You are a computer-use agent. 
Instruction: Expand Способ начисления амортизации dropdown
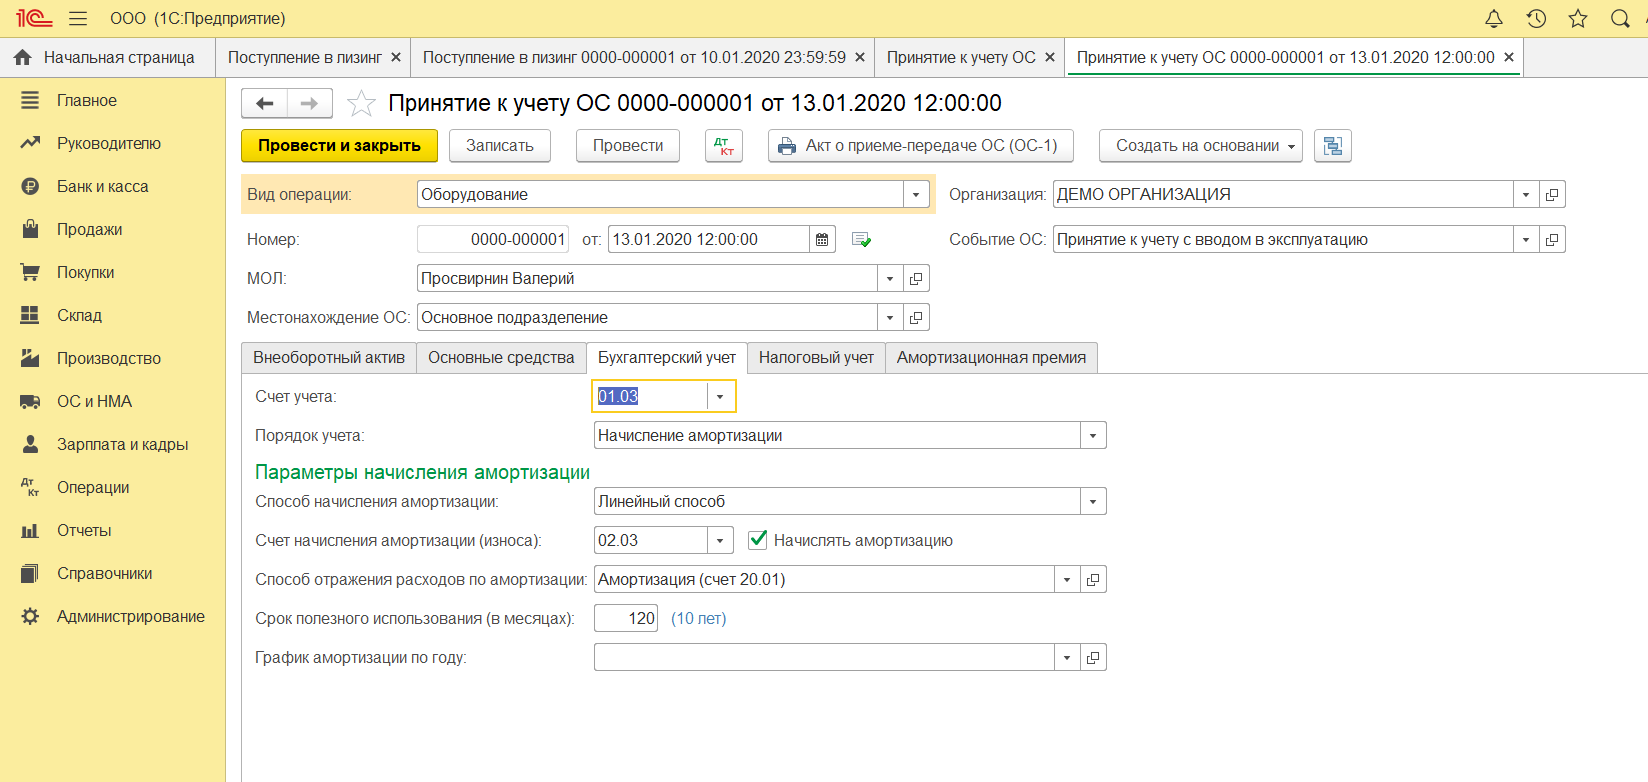[1093, 502]
